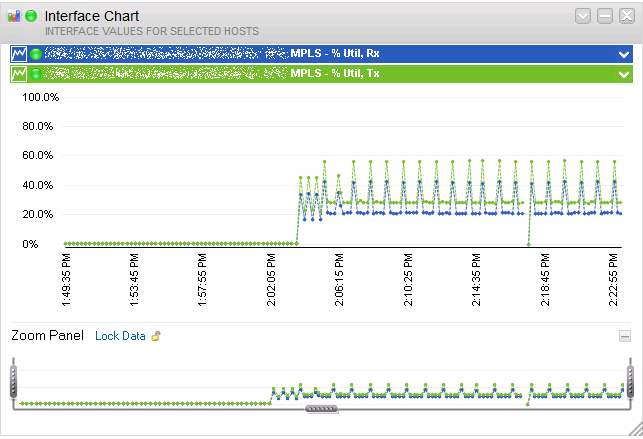This screenshot has height=439, width=643.
Task: Collapse the Zoom Panel with minus button
Action: [x=625, y=337]
